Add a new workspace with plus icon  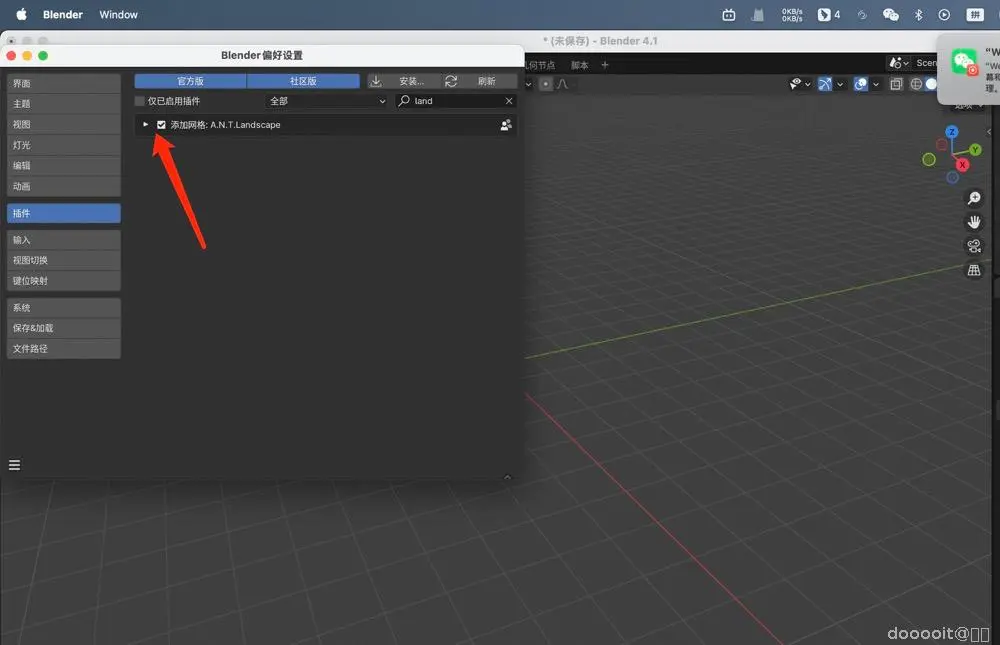(605, 64)
